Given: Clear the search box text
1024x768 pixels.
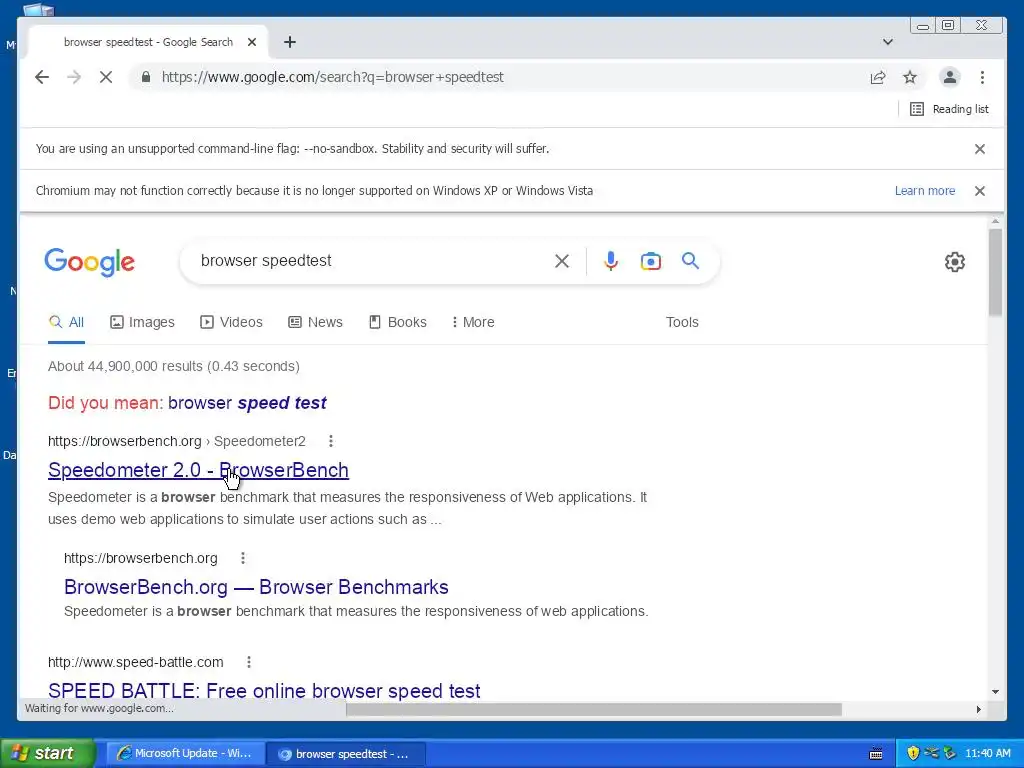Looking at the screenshot, I should coord(562,261).
